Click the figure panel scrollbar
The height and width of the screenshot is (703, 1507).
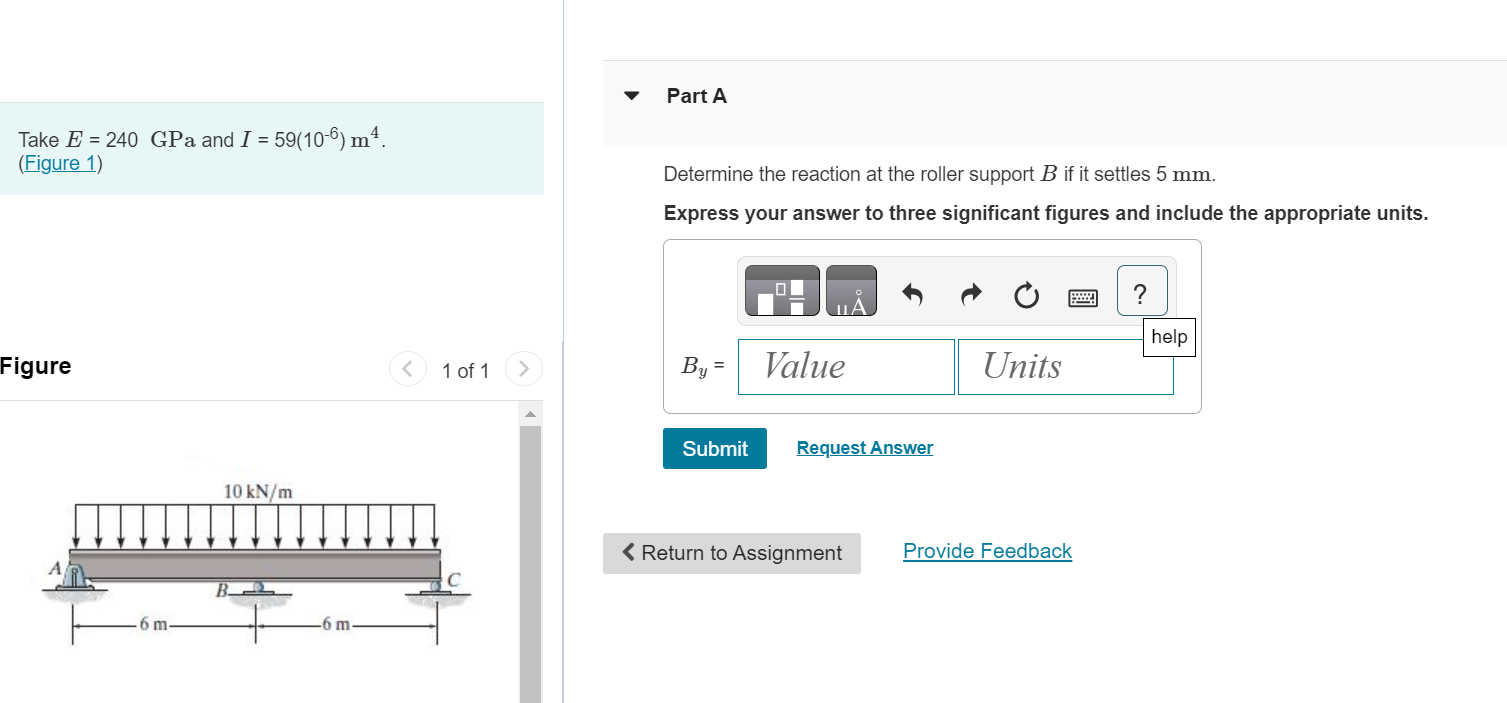coord(529,550)
